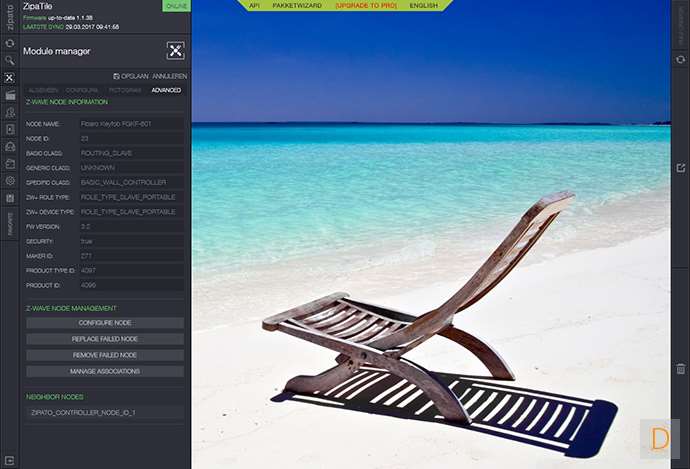
Task: Switch to the Advanced tab
Action: pyautogui.click(x=166, y=90)
